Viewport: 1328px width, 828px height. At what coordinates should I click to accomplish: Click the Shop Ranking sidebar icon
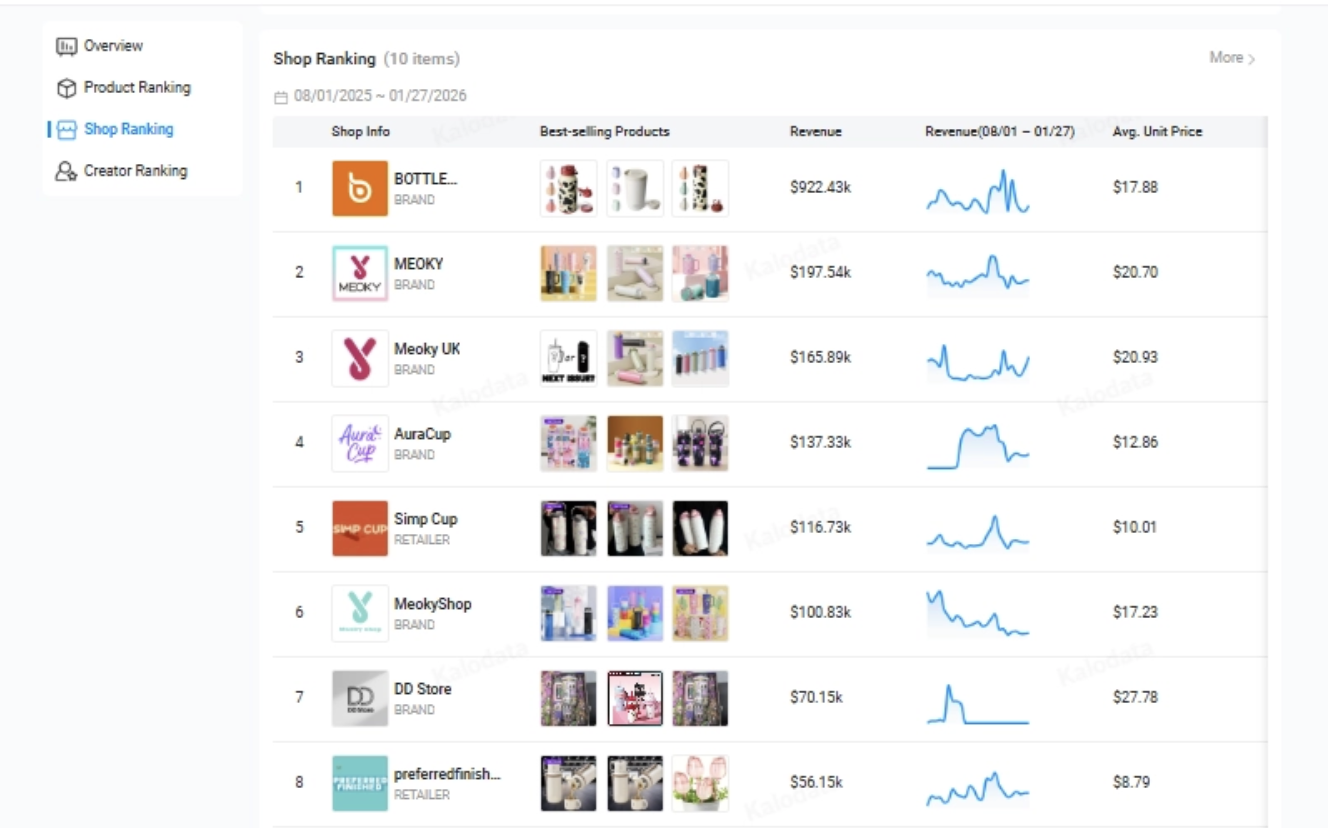tap(67, 130)
